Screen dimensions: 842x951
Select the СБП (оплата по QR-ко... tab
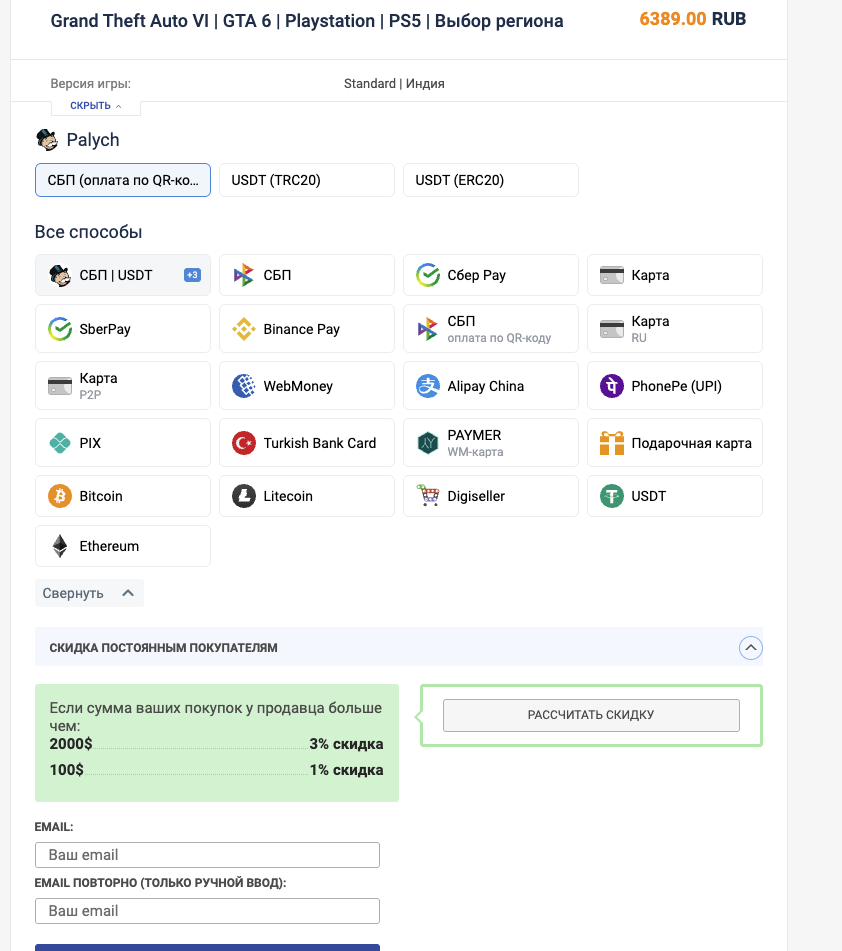pyautogui.click(x=123, y=180)
